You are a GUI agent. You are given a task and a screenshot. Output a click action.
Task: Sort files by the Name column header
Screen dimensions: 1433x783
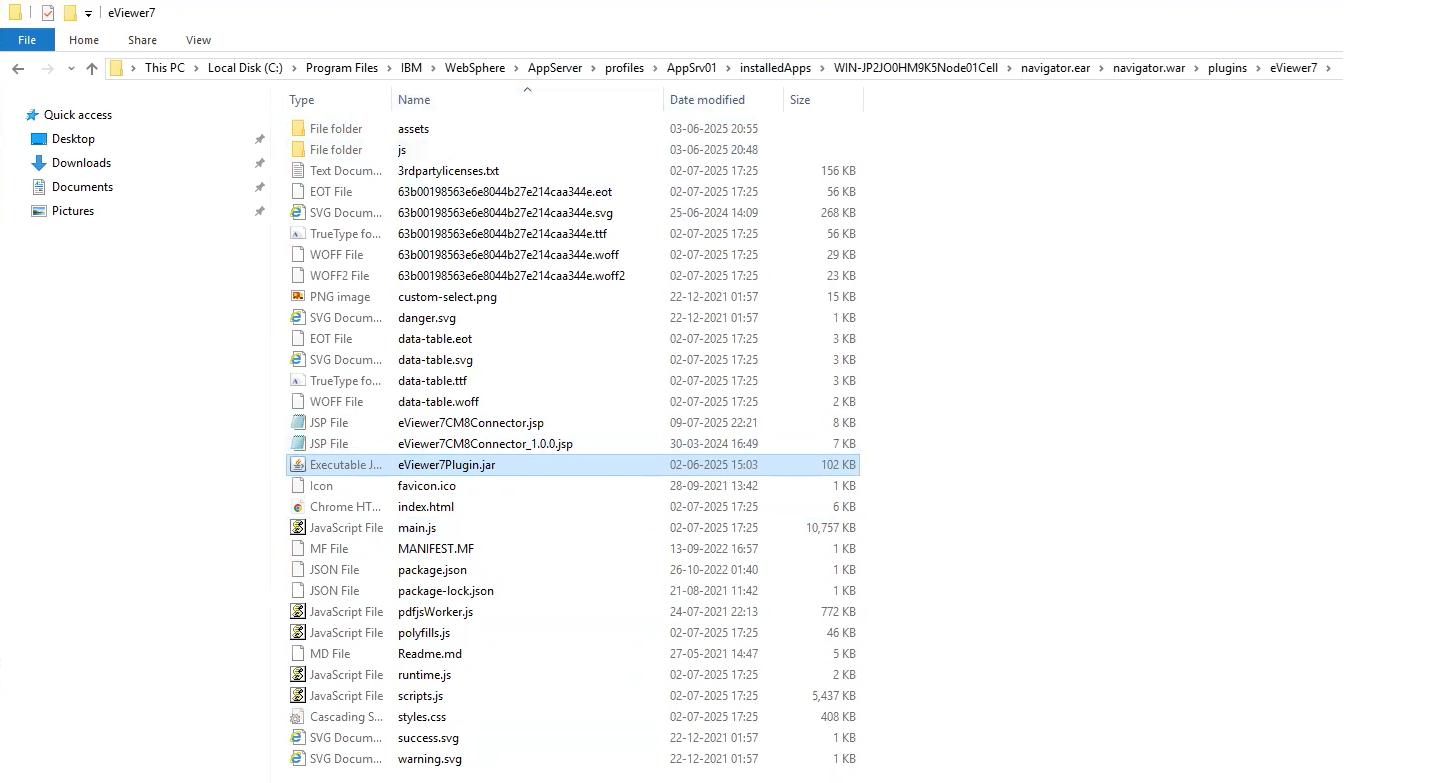[x=415, y=99]
